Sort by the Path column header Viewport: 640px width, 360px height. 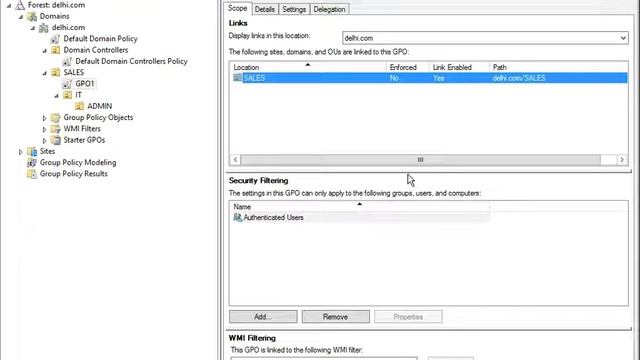click(558, 67)
